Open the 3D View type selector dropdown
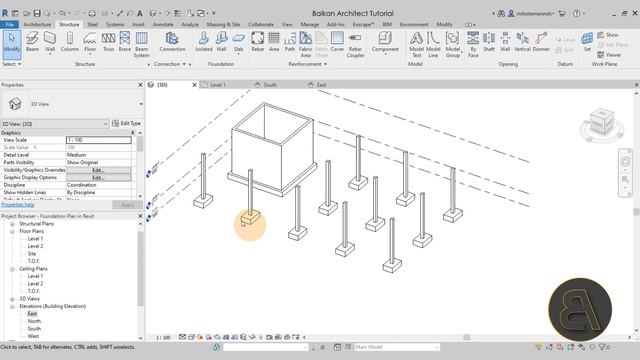This screenshot has width=640, height=360. [x=141, y=104]
